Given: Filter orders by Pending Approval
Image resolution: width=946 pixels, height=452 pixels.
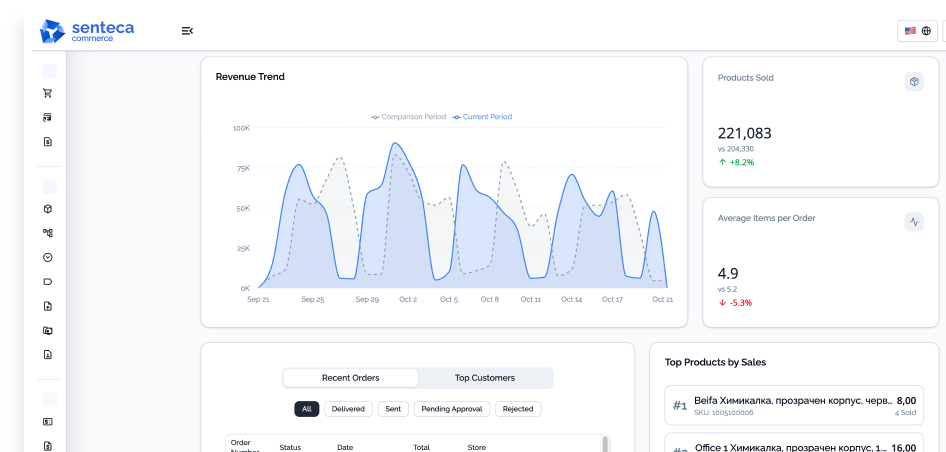Looking at the screenshot, I should (452, 409).
